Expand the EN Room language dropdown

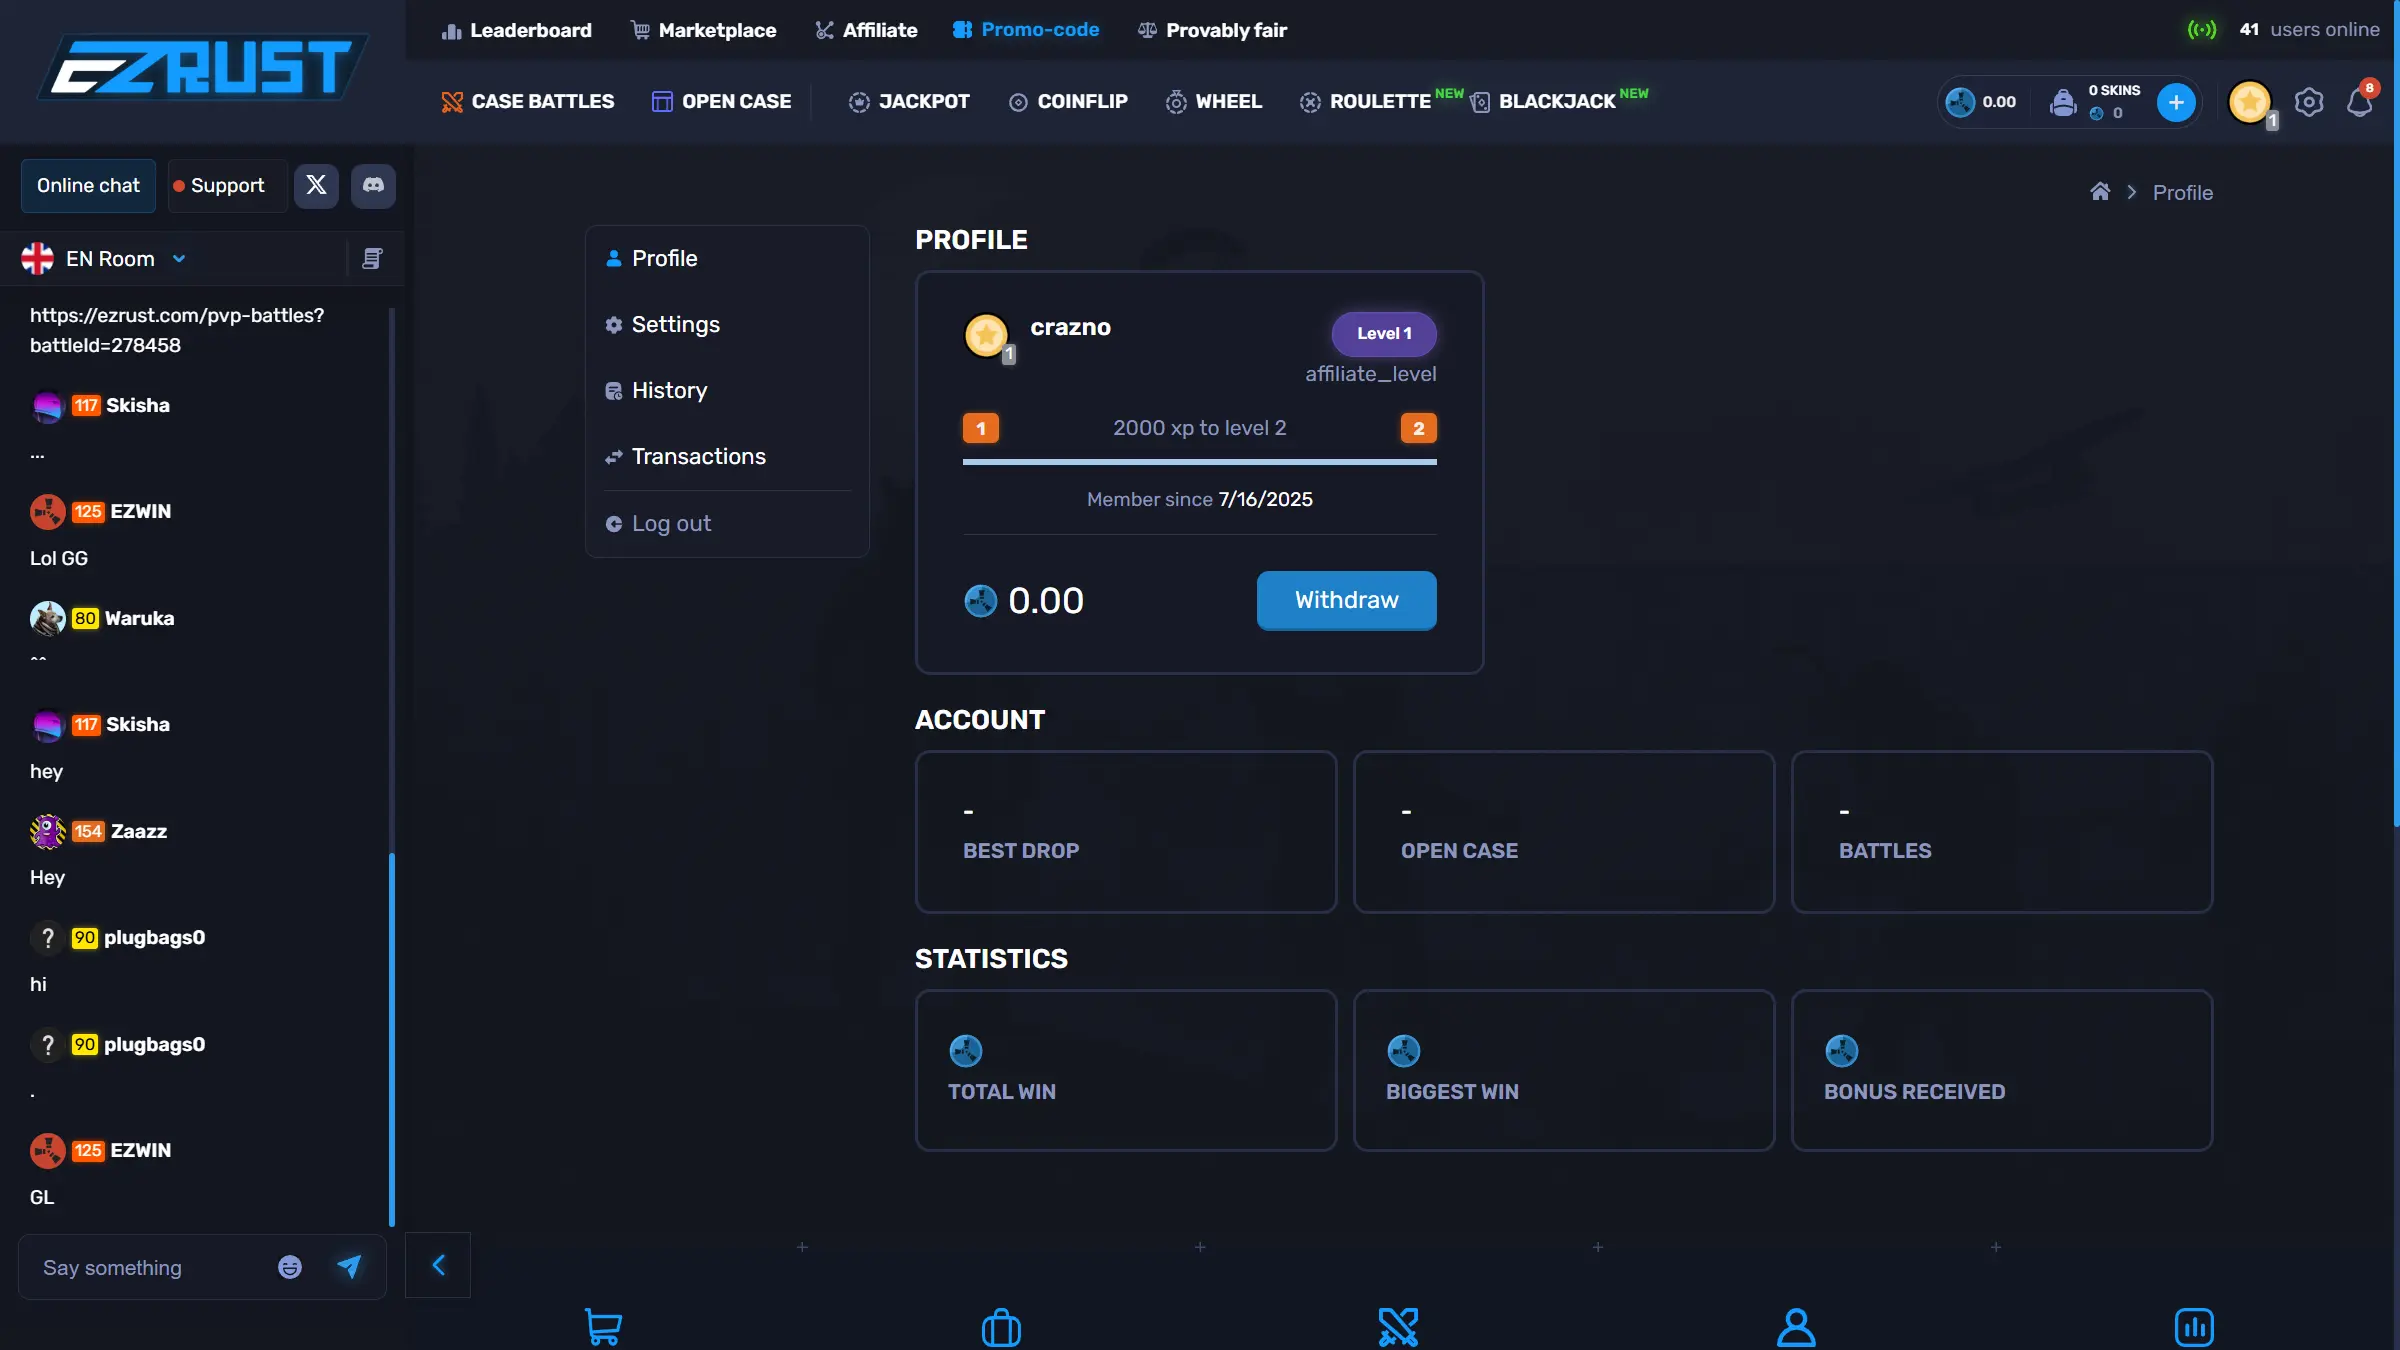coord(104,258)
